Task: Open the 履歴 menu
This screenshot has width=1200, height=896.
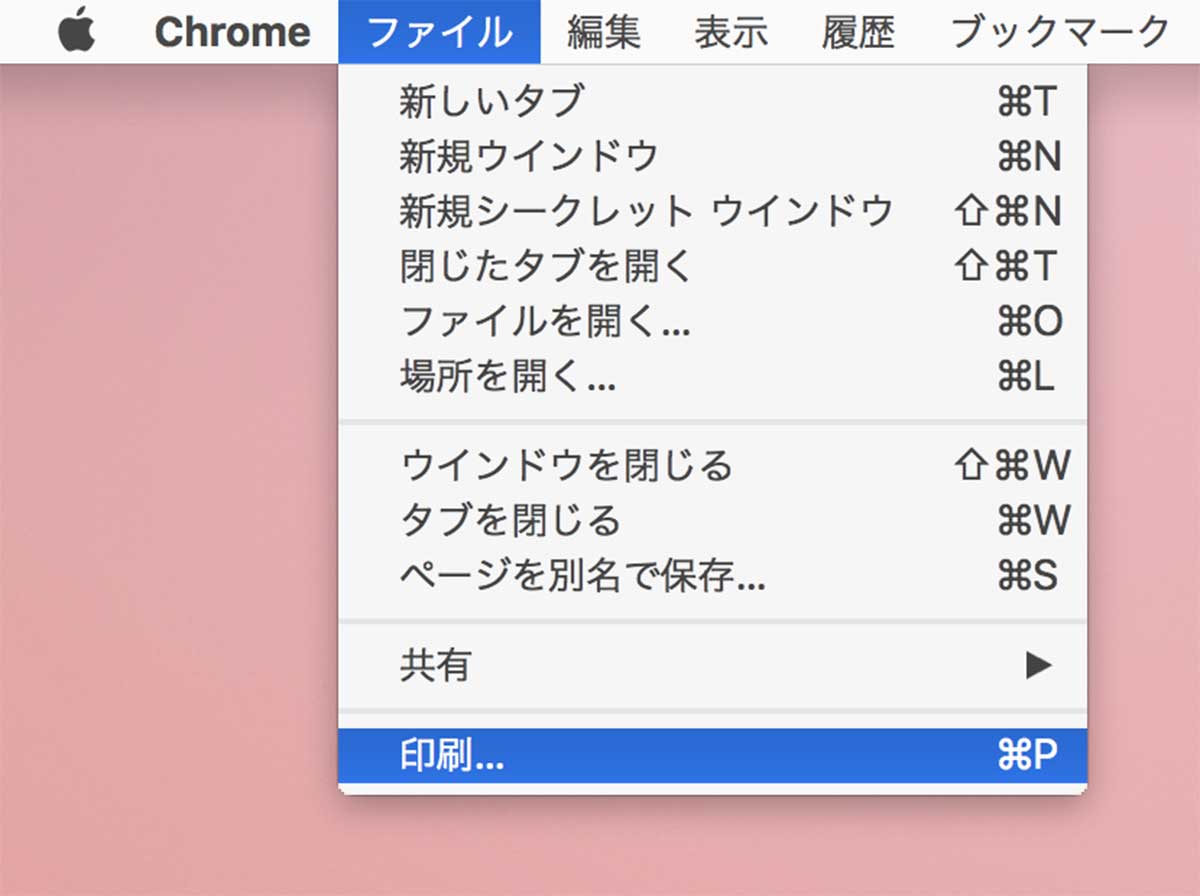Action: click(859, 33)
